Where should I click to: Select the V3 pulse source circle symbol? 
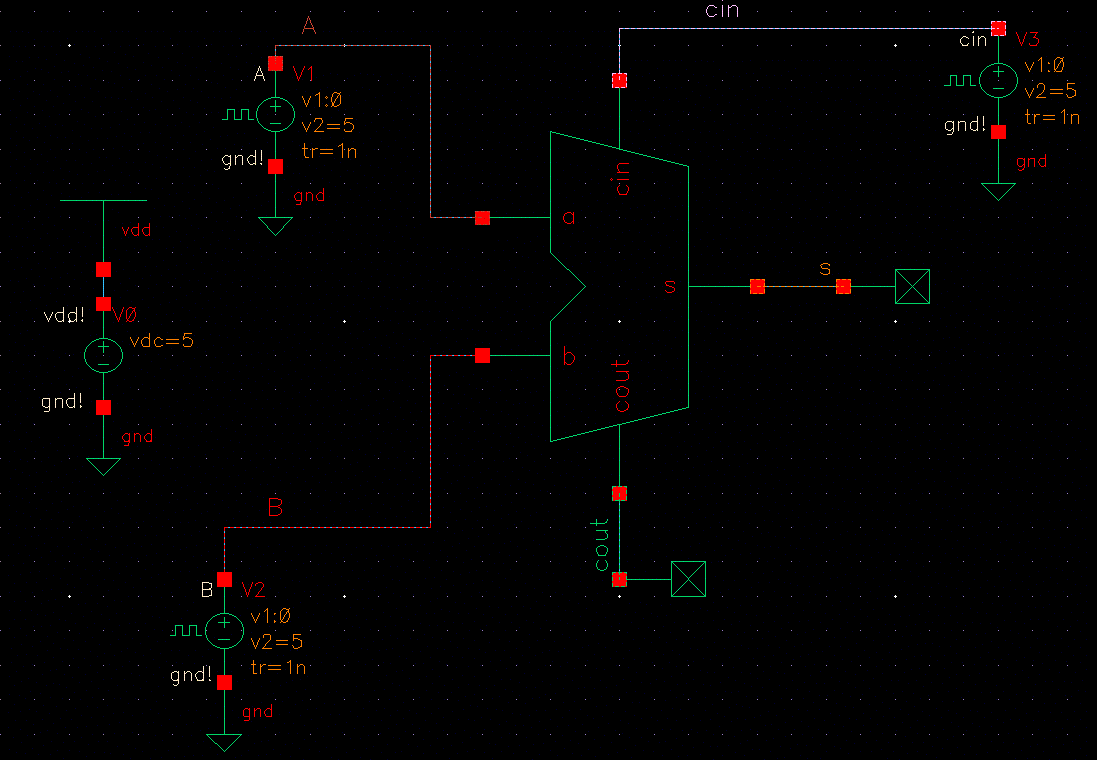(998, 79)
